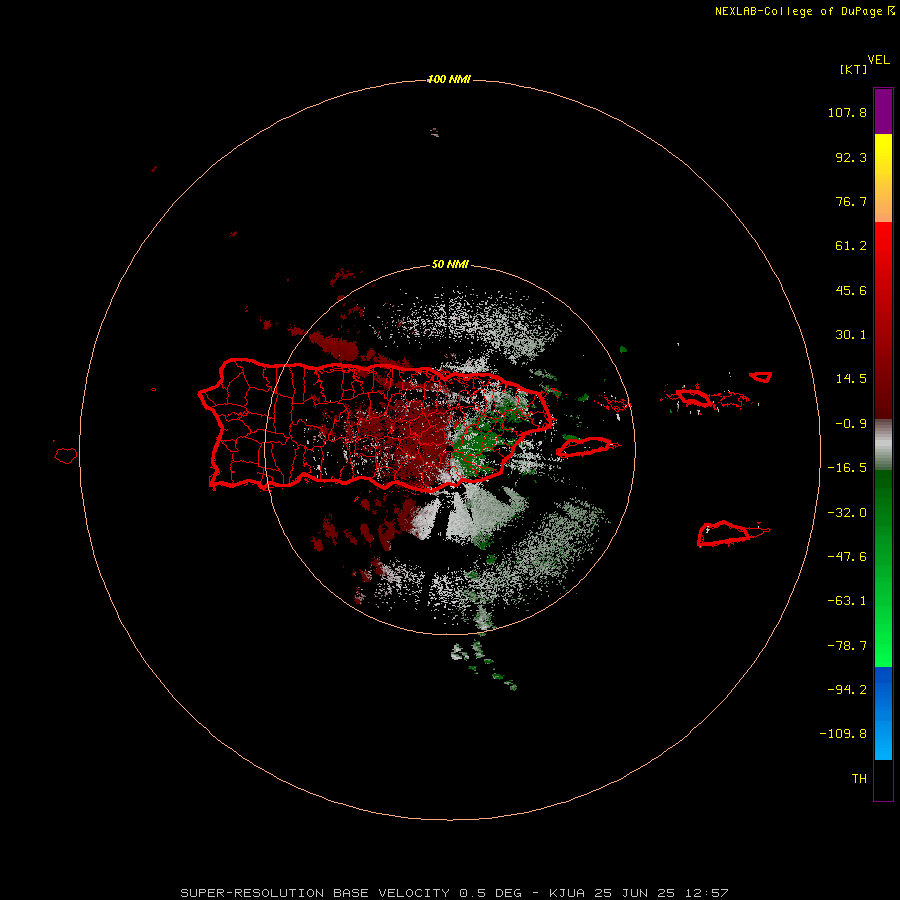The image size is (900, 900).
Task: Click the TH label beside the scale
Action: point(859,779)
